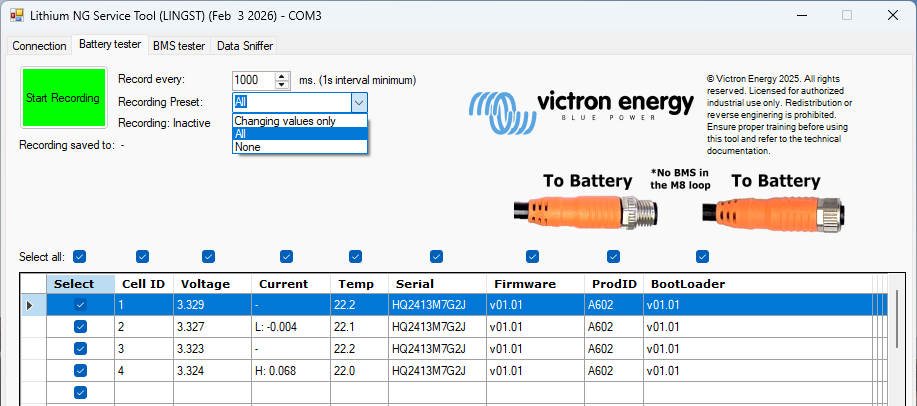The height and width of the screenshot is (406, 917).
Task: Increase the record interval with the up arrow
Action: click(x=282, y=75)
